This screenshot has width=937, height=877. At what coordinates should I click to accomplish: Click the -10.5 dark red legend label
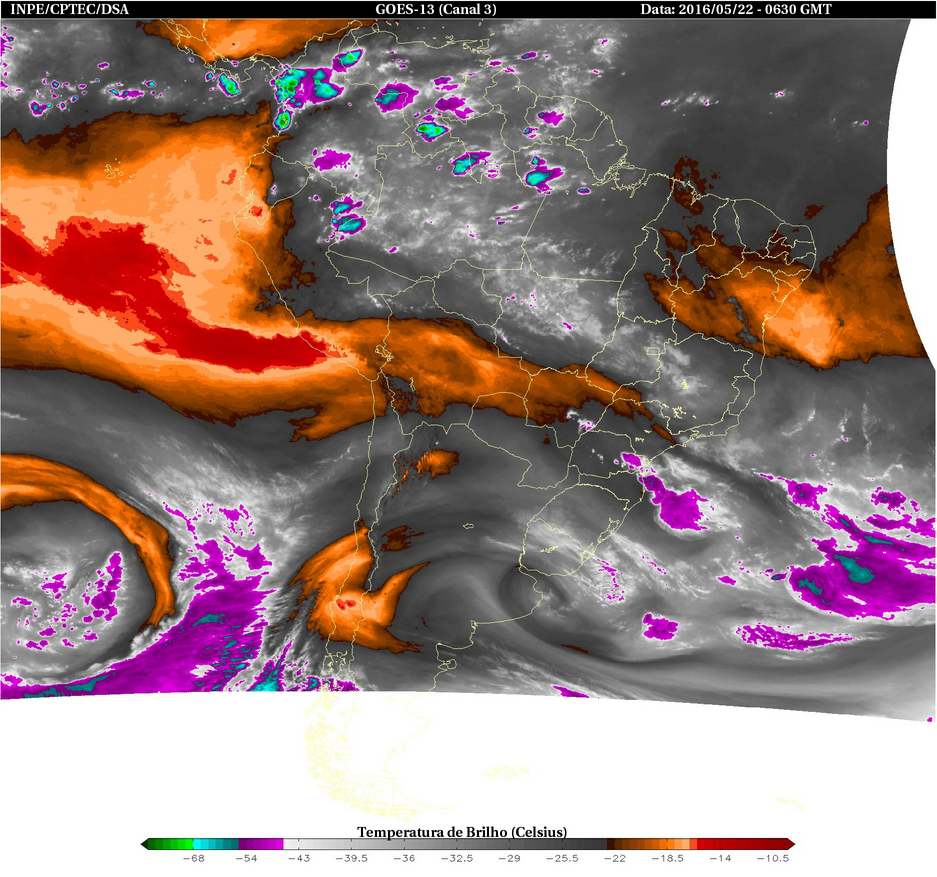pyautogui.click(x=773, y=858)
